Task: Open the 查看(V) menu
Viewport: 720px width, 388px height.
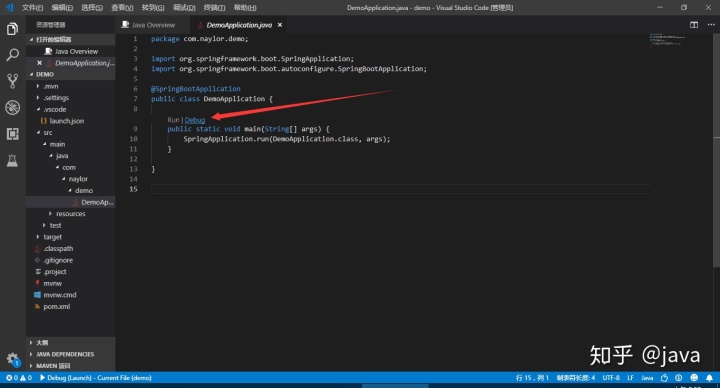Action: click(122, 7)
